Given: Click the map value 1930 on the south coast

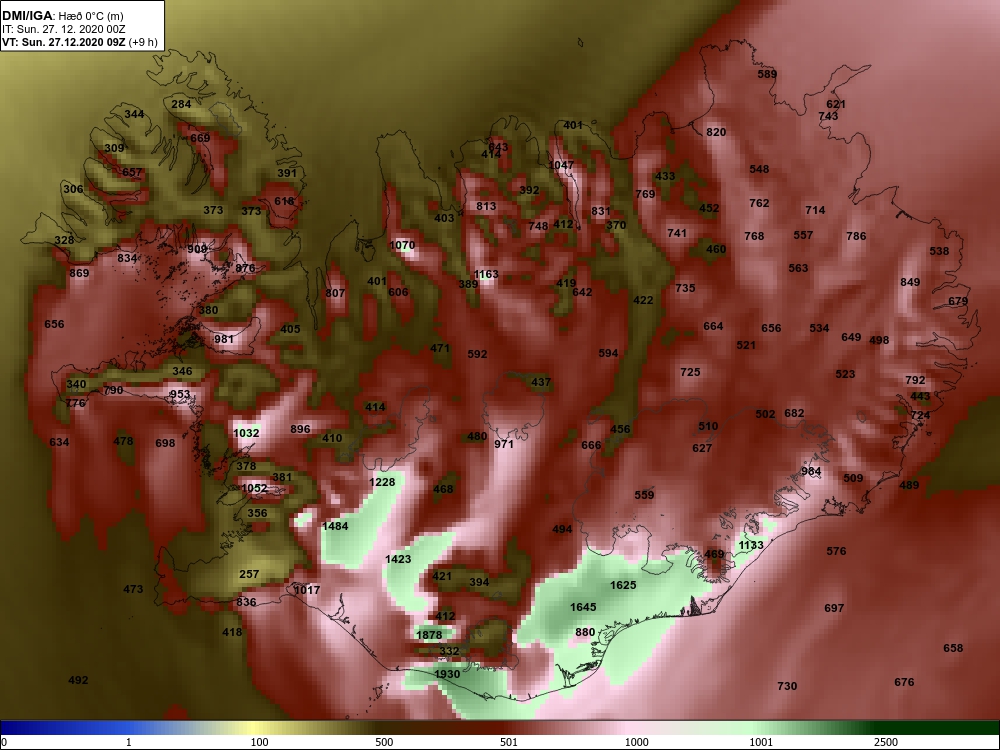Looking at the screenshot, I should point(447,674).
